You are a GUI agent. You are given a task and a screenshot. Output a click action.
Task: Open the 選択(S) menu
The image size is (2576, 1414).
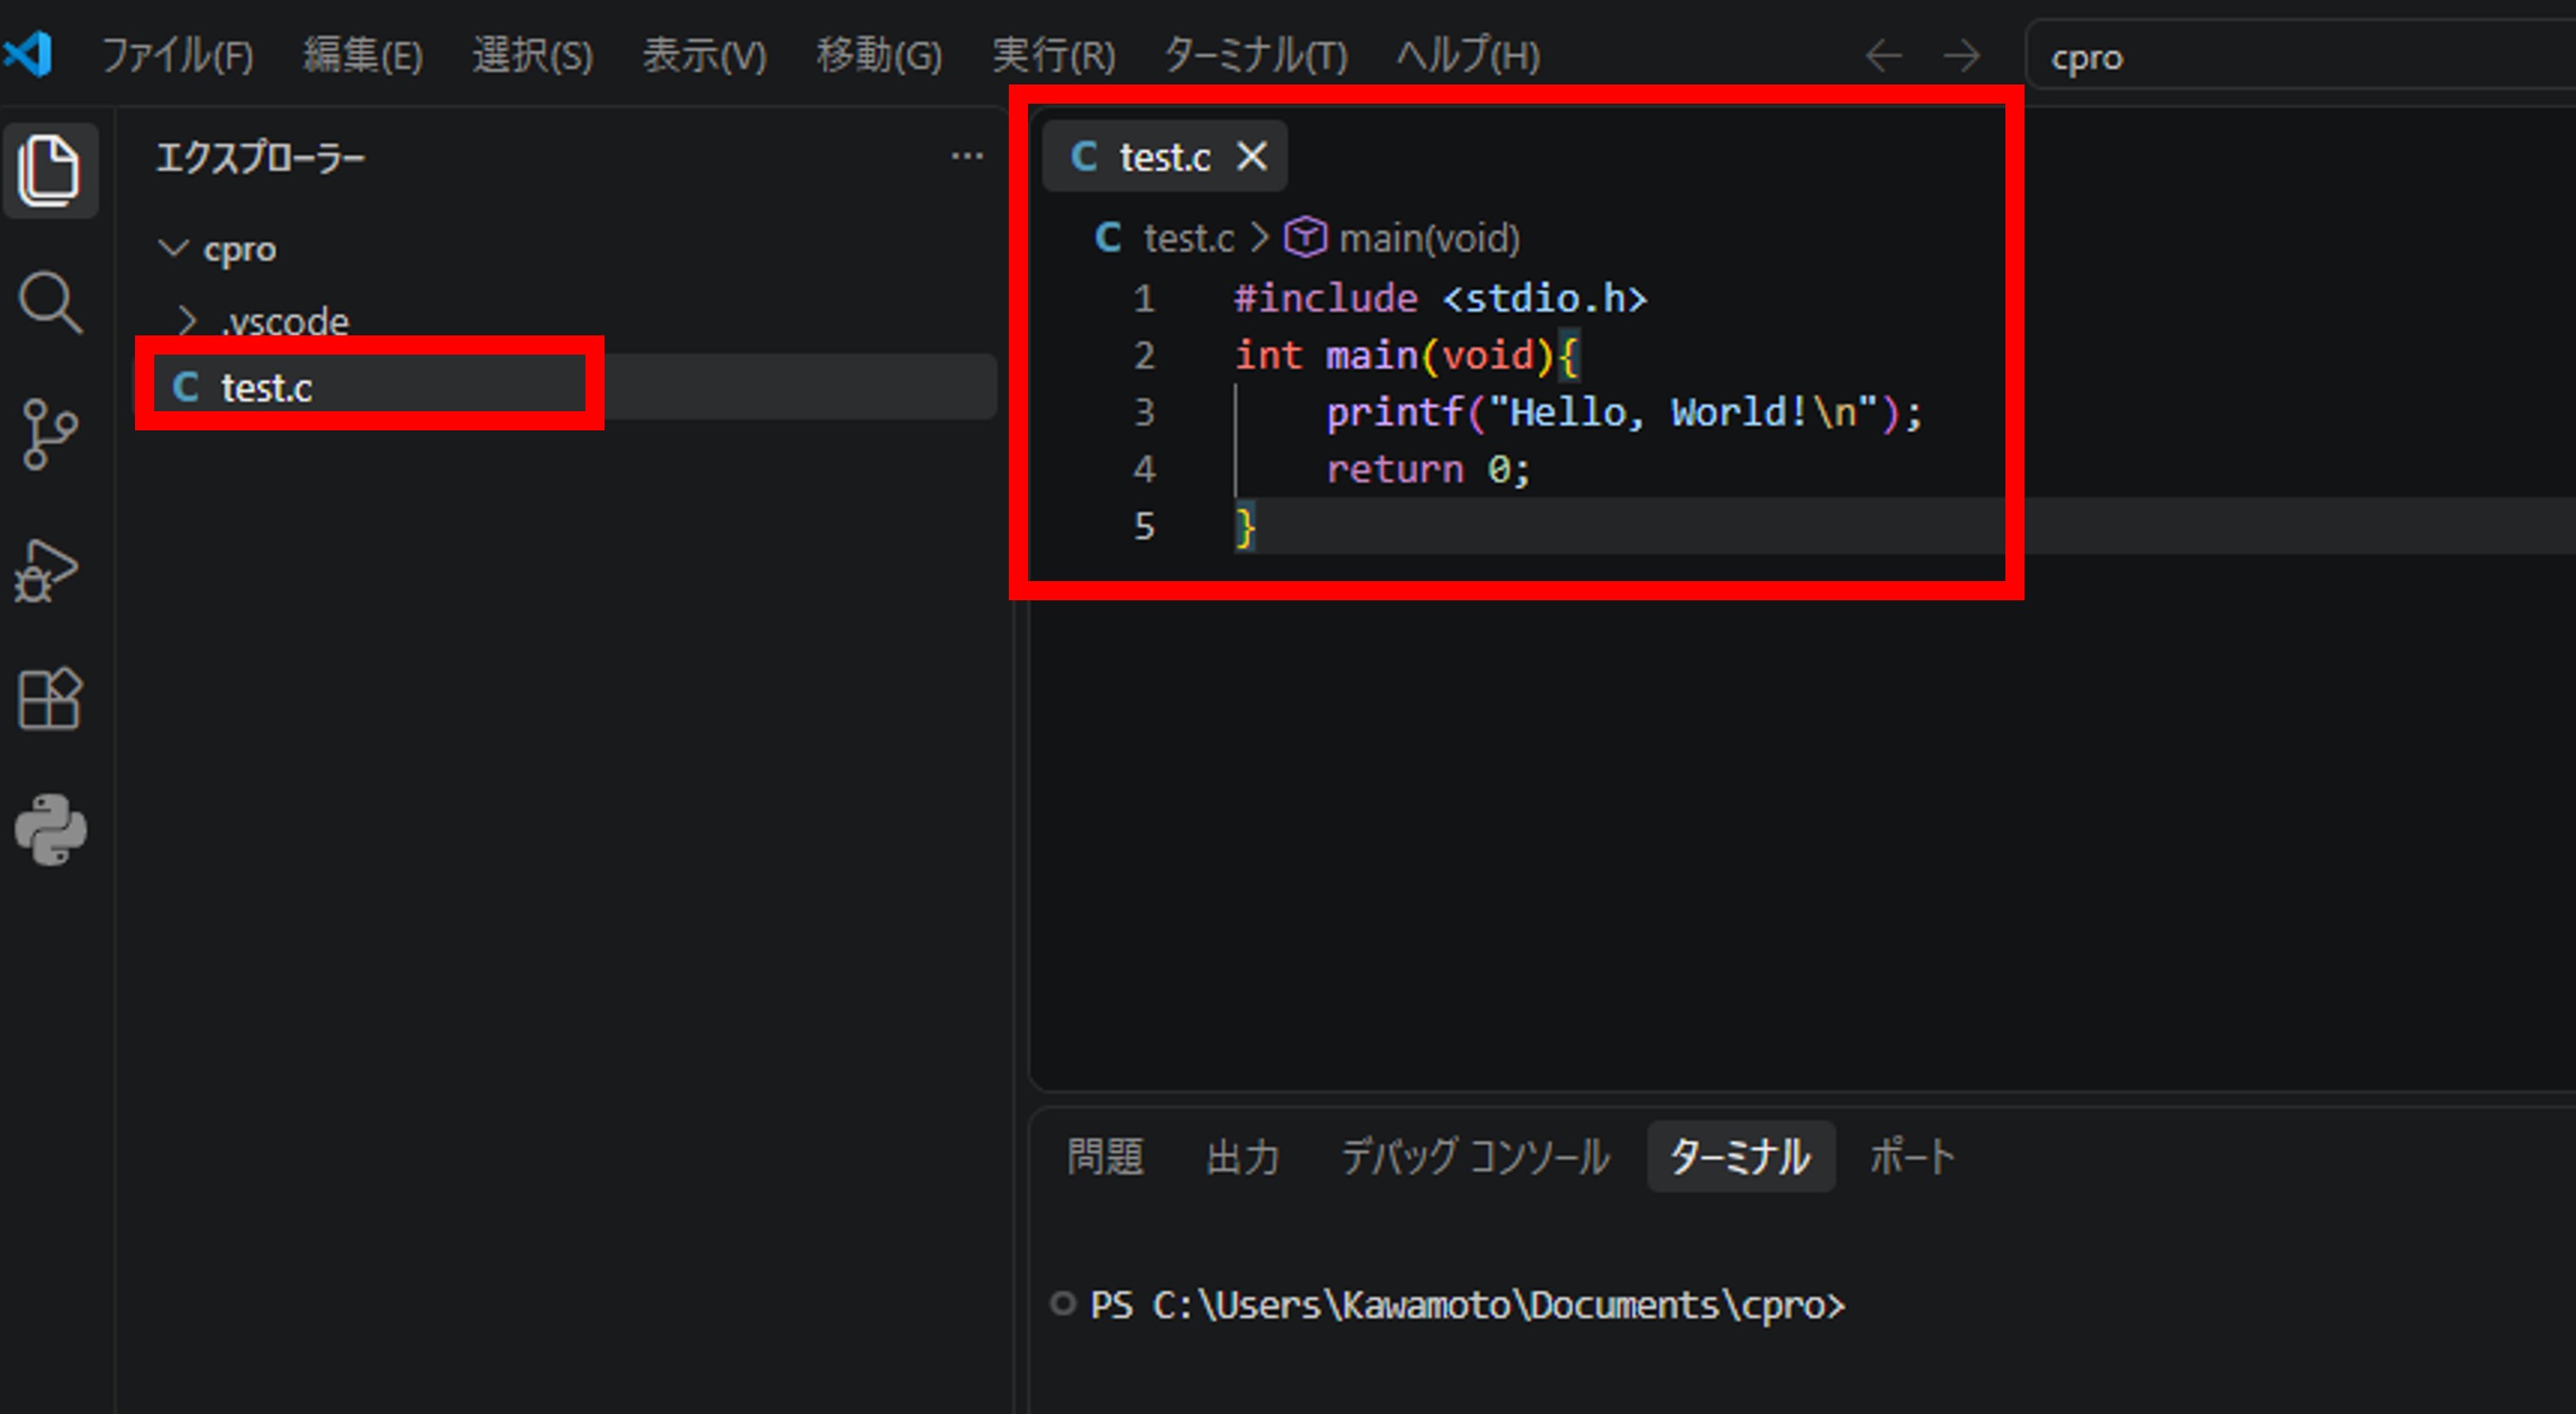coord(532,55)
